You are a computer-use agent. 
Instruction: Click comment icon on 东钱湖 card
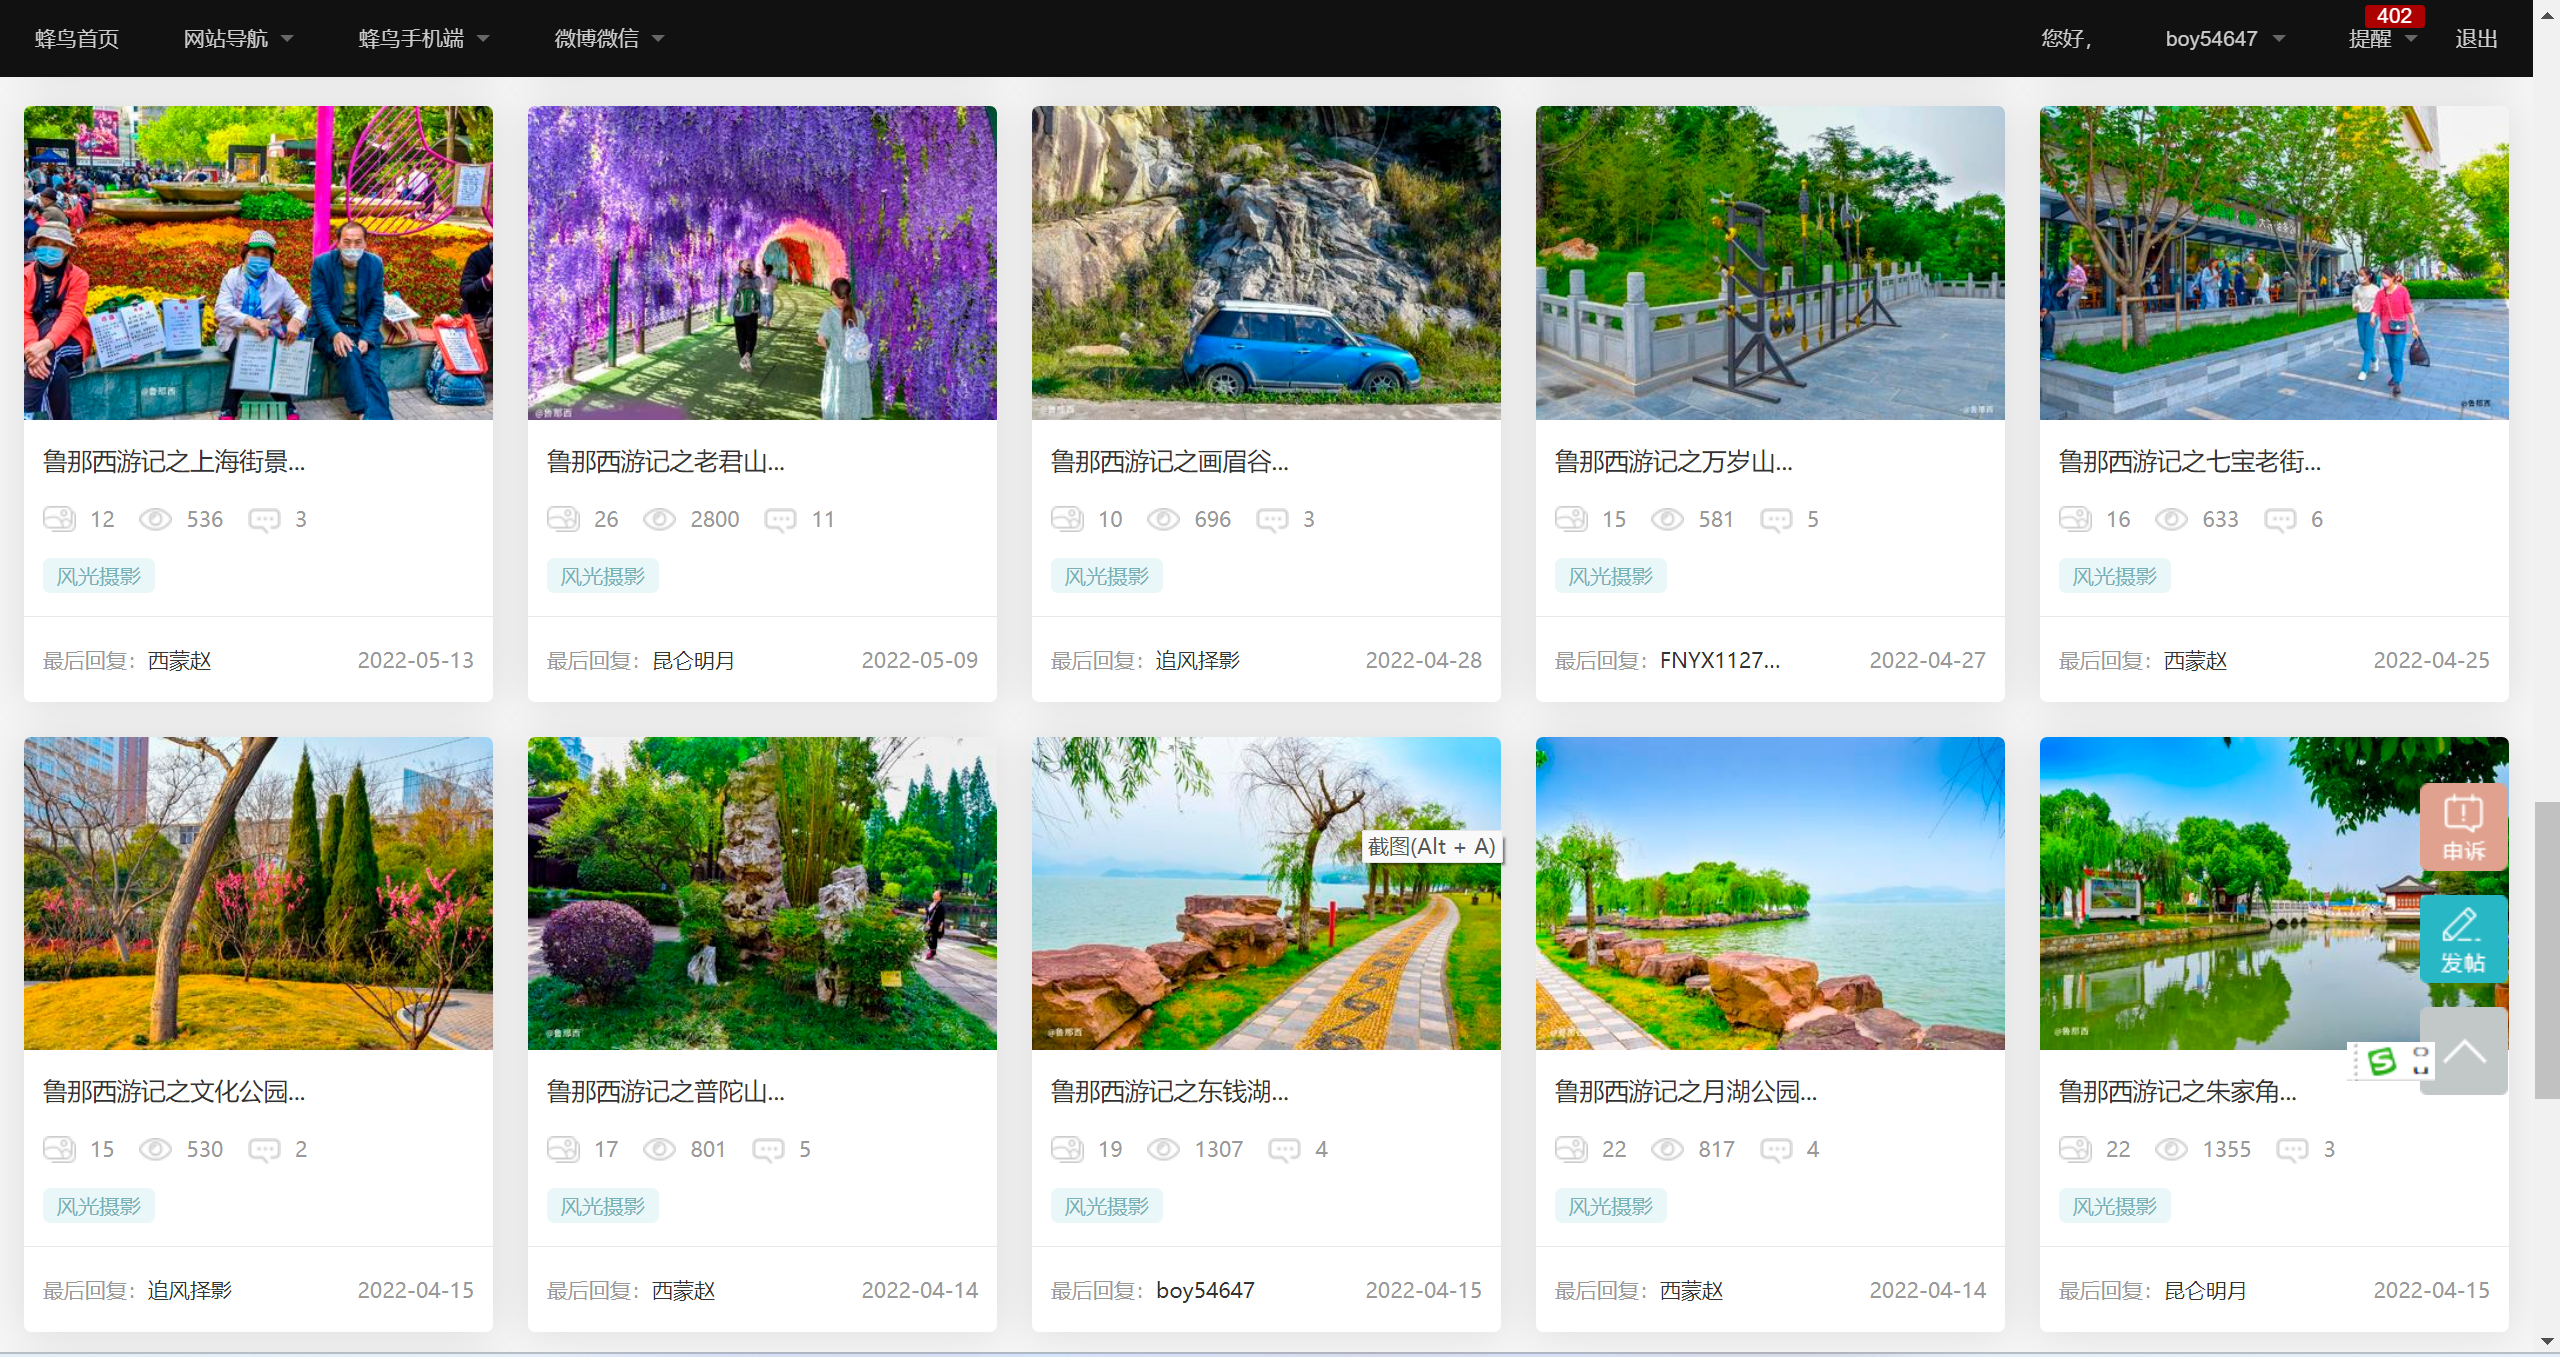click(x=1284, y=1149)
